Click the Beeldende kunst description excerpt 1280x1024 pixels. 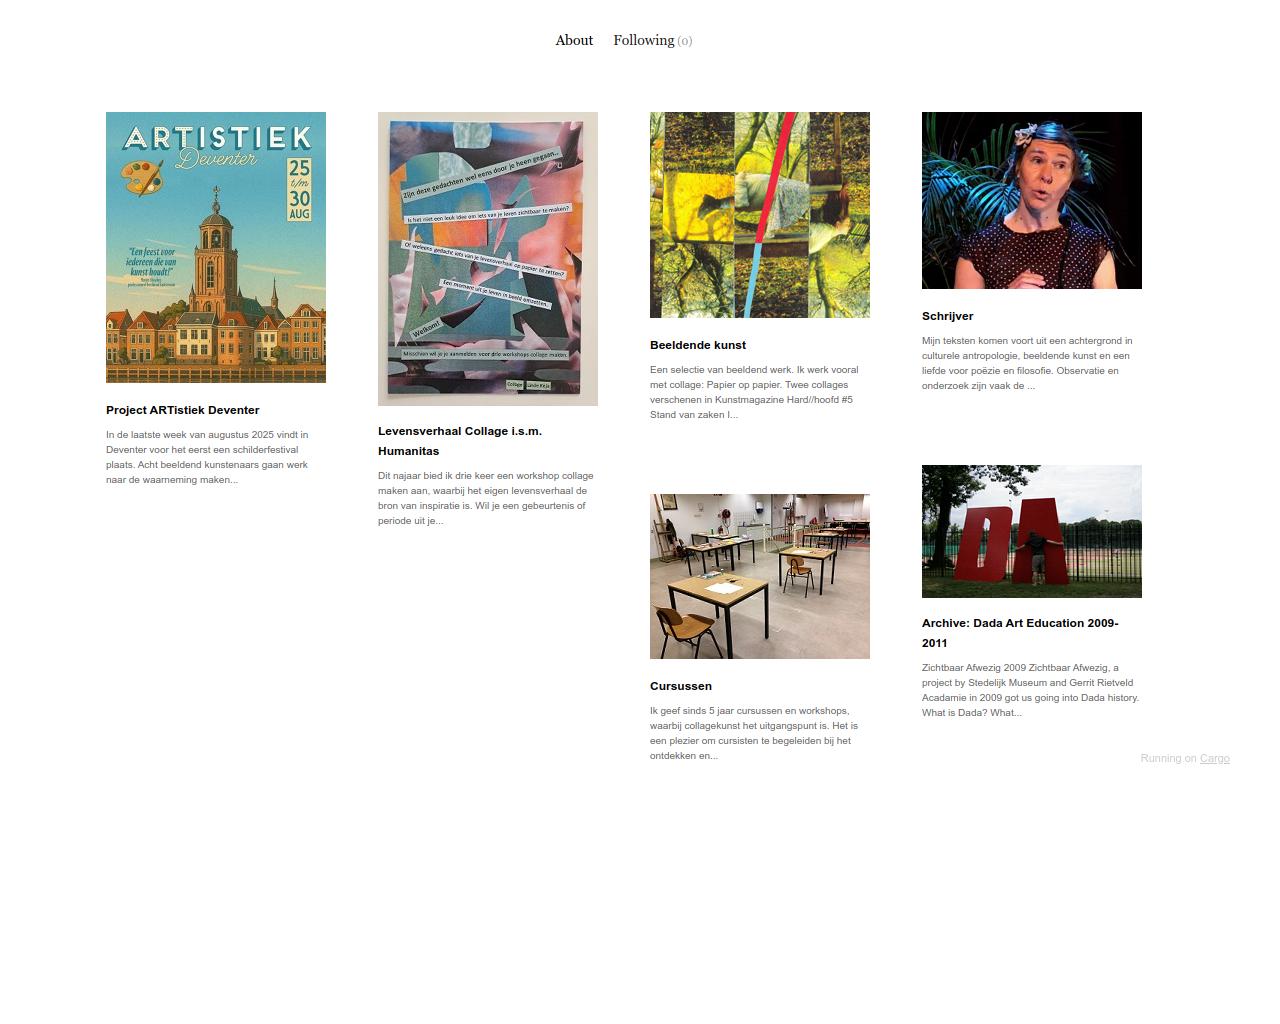(x=754, y=392)
